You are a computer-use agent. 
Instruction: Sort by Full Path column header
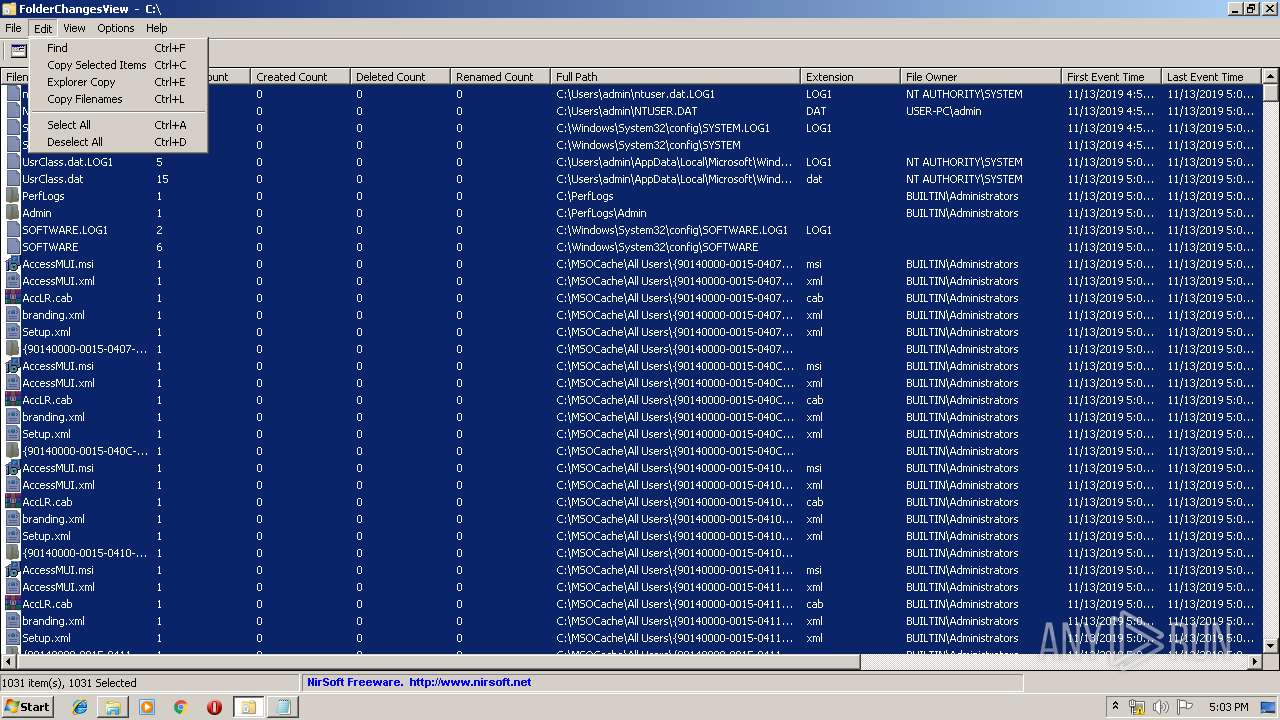[675, 77]
